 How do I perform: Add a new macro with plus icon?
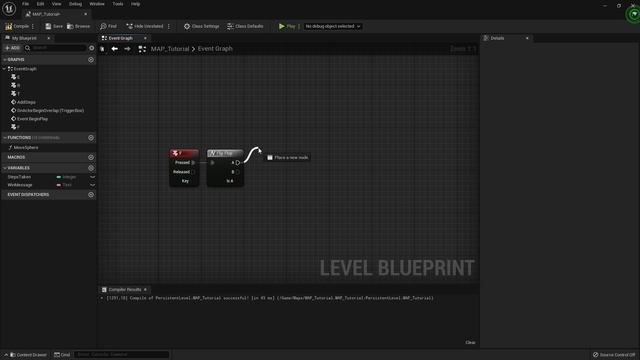91,157
